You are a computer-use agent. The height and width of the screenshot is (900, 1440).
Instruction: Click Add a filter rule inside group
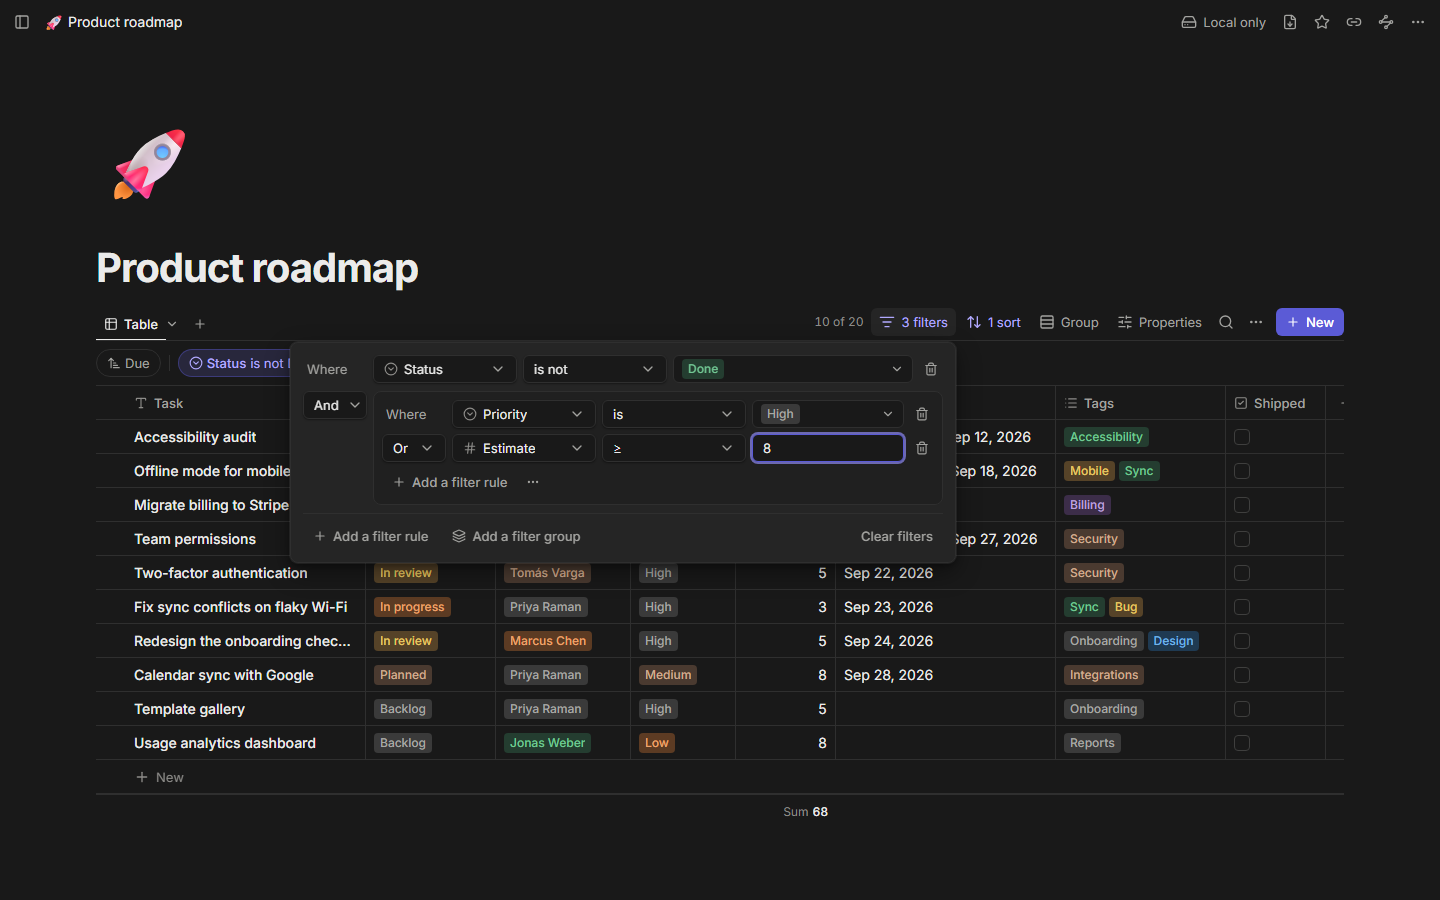[450, 482]
